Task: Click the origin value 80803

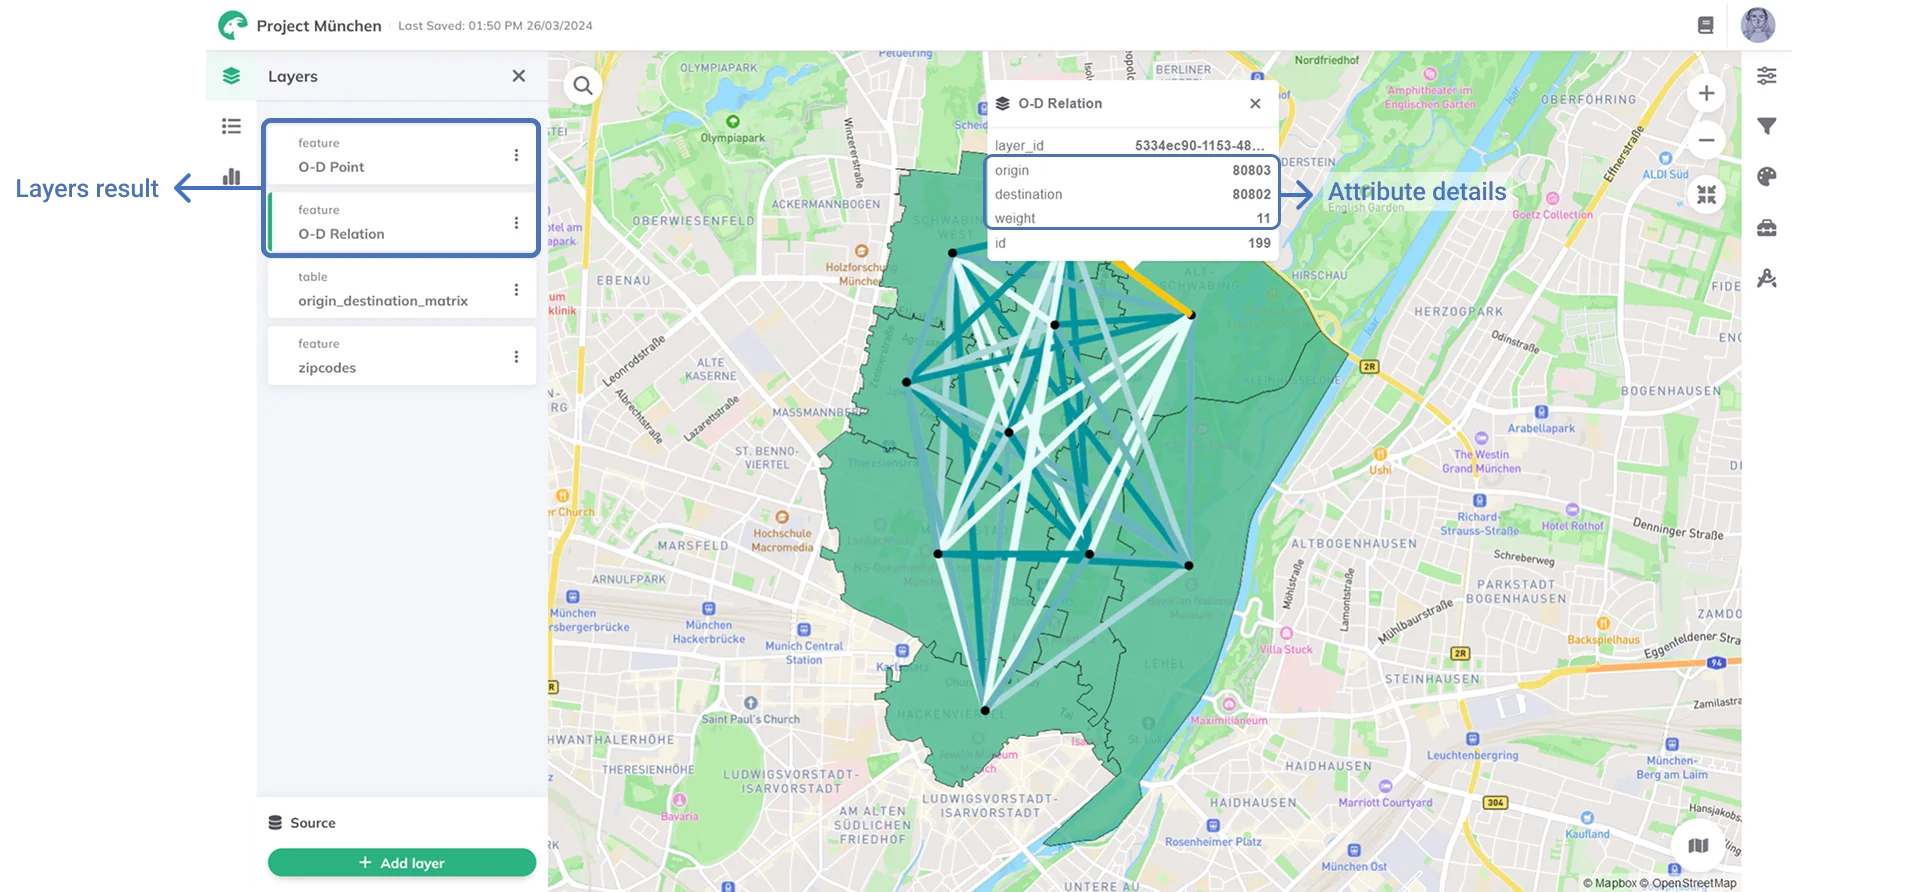Action: click(1251, 171)
